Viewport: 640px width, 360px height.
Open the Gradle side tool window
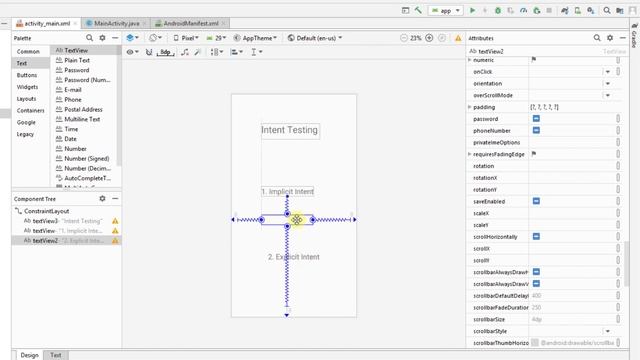coord(634,37)
